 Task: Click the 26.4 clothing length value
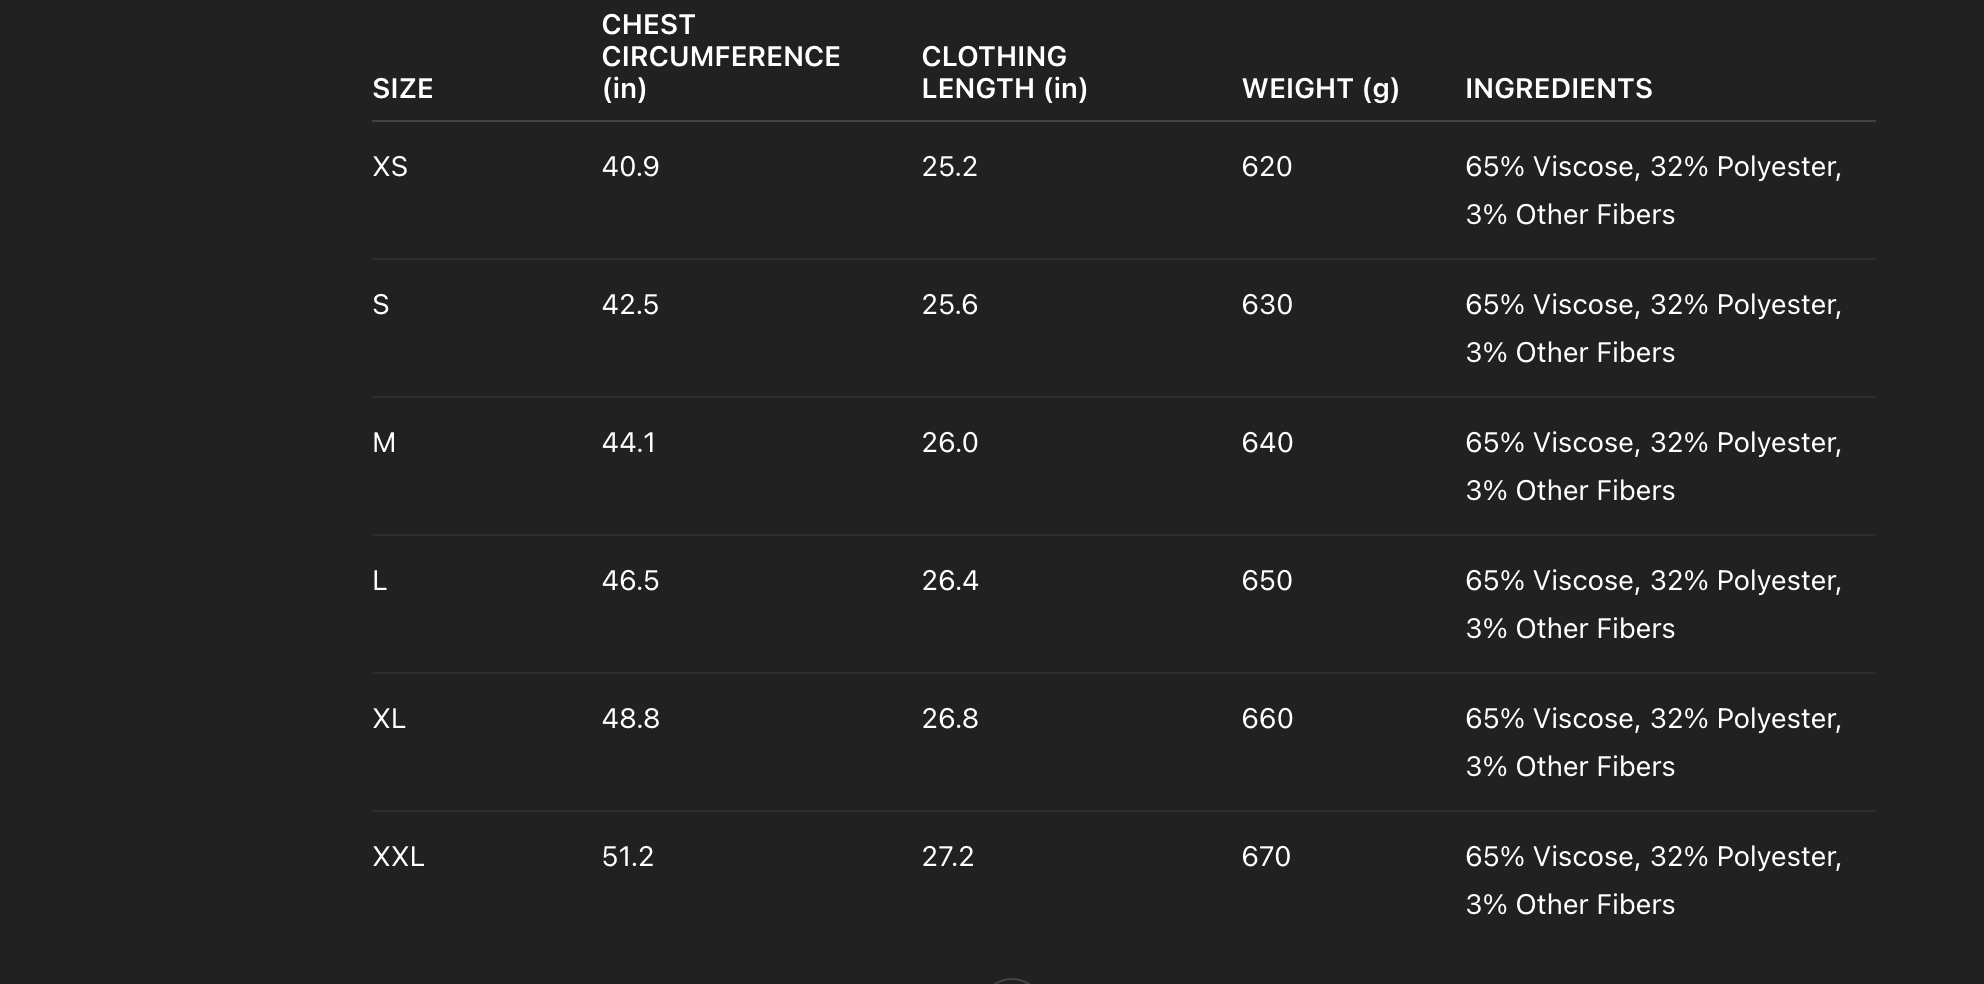click(x=949, y=581)
